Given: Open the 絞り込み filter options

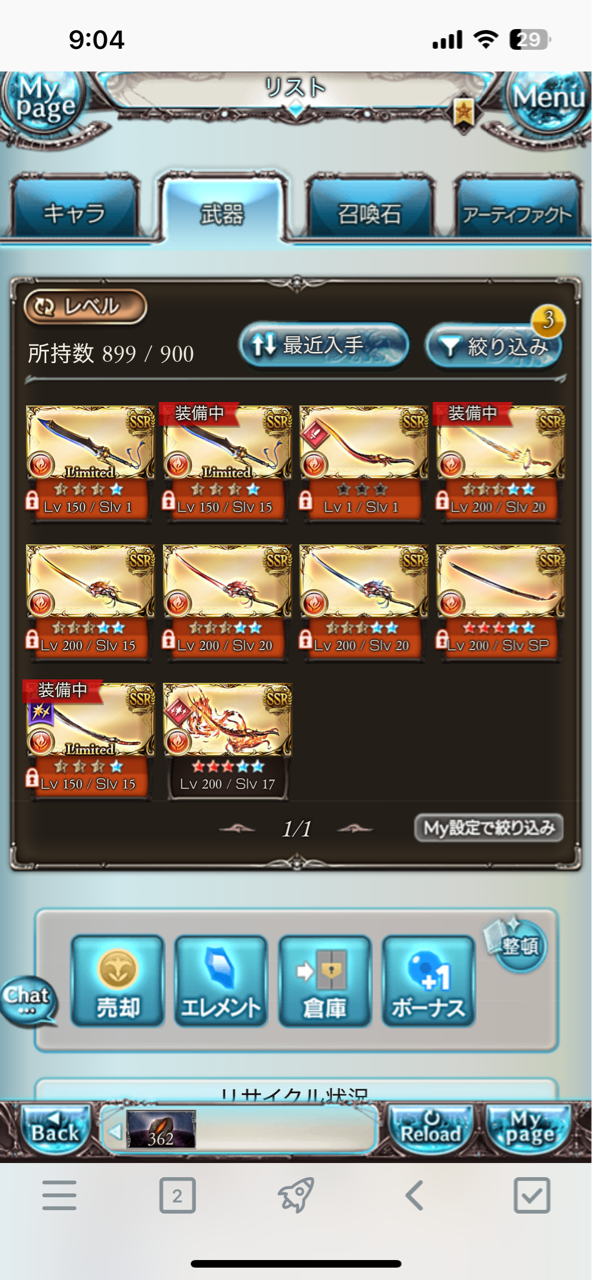Looking at the screenshot, I should coord(493,347).
